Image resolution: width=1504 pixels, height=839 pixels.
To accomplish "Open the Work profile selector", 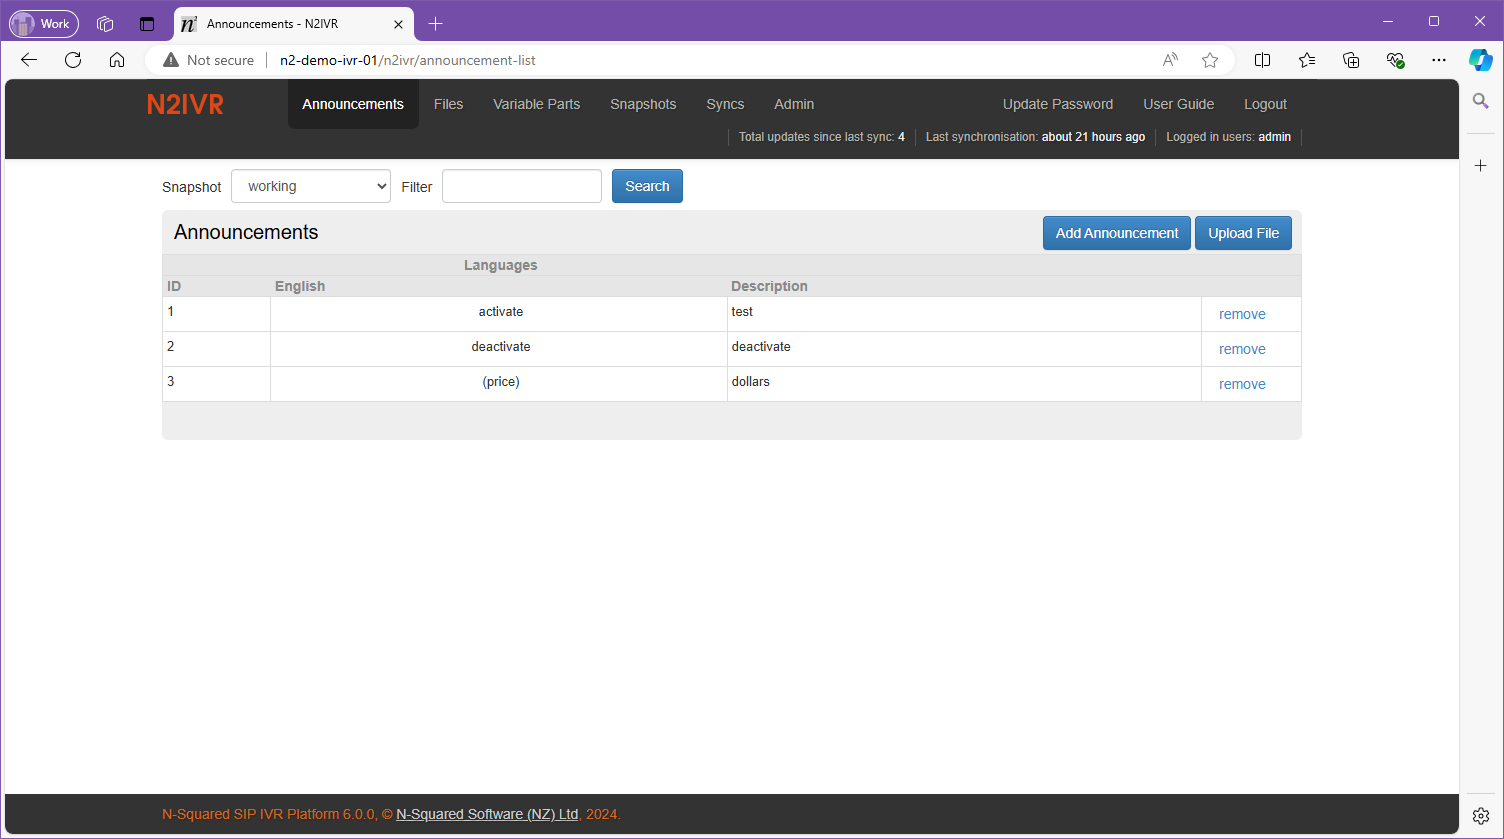I will 44,23.
